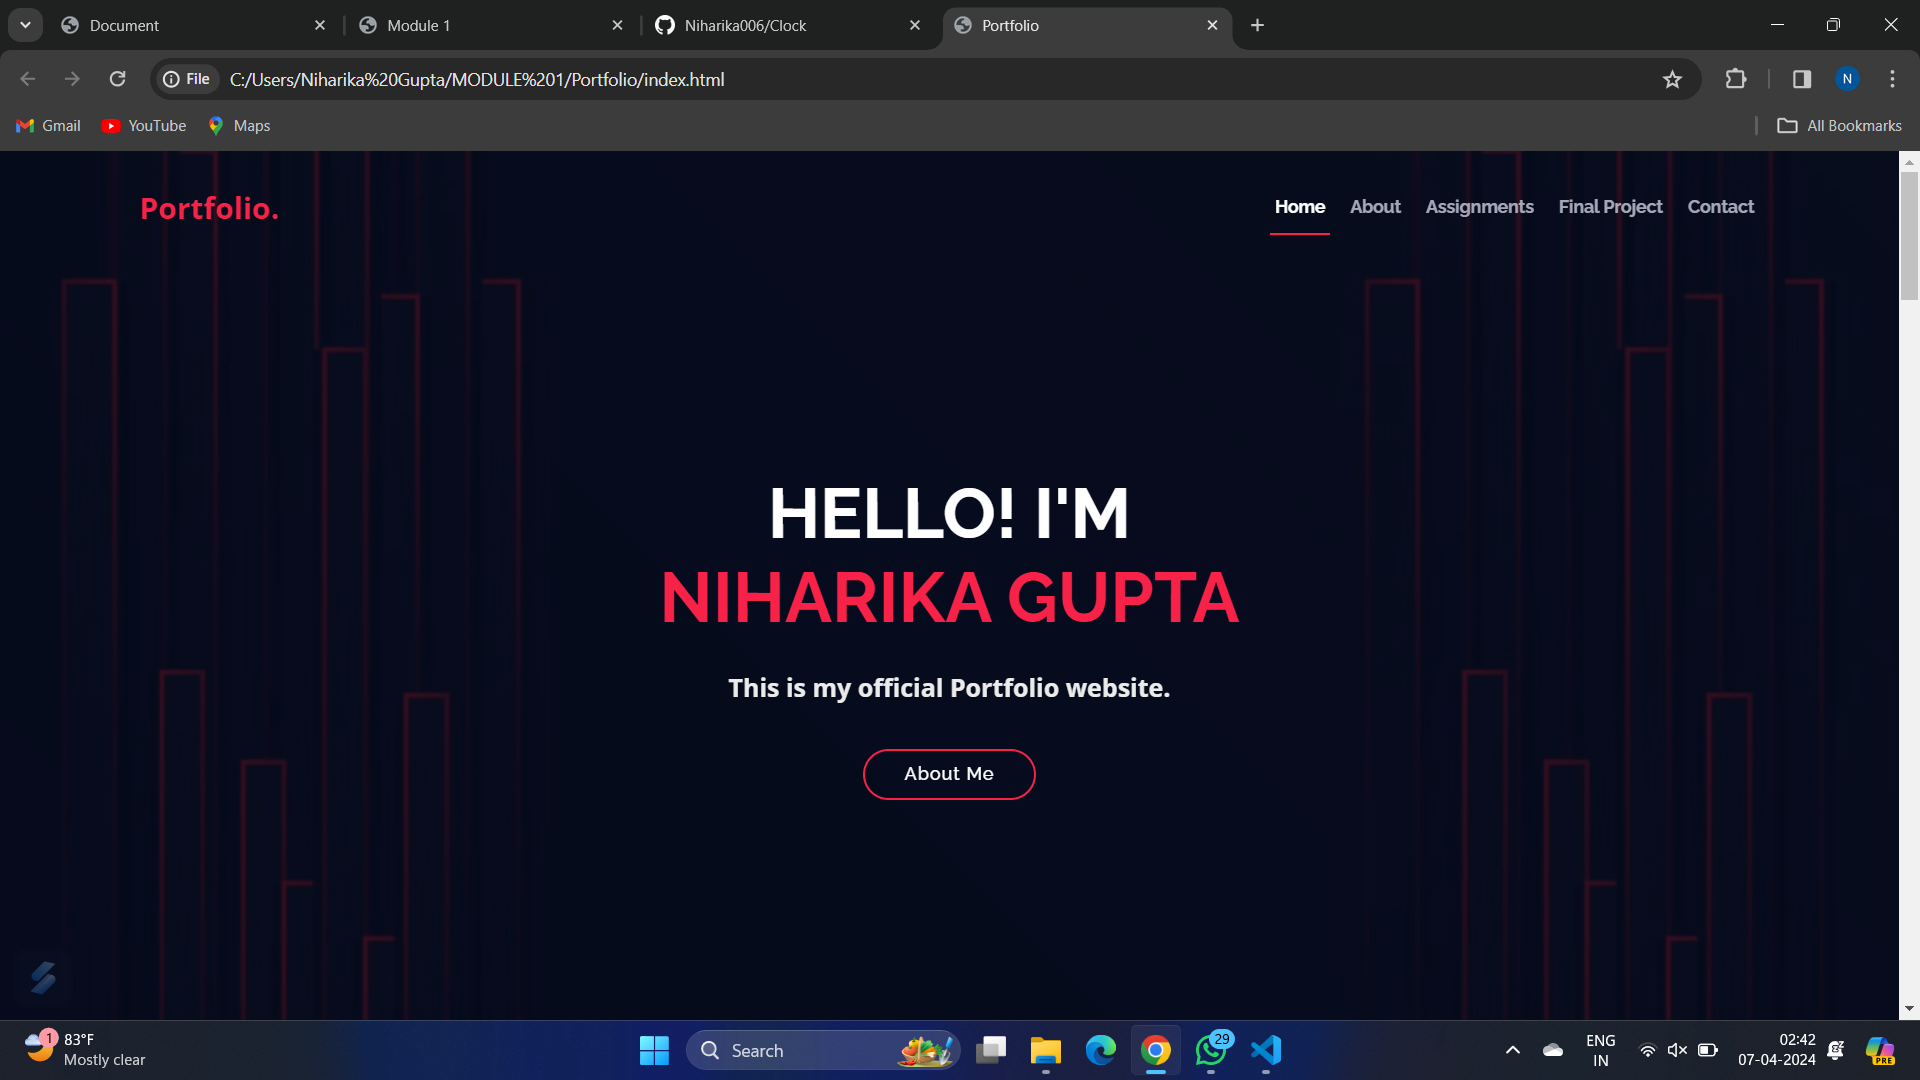Click the page vertical scrollbar thumb
The width and height of the screenshot is (1920, 1080).
(1909, 235)
